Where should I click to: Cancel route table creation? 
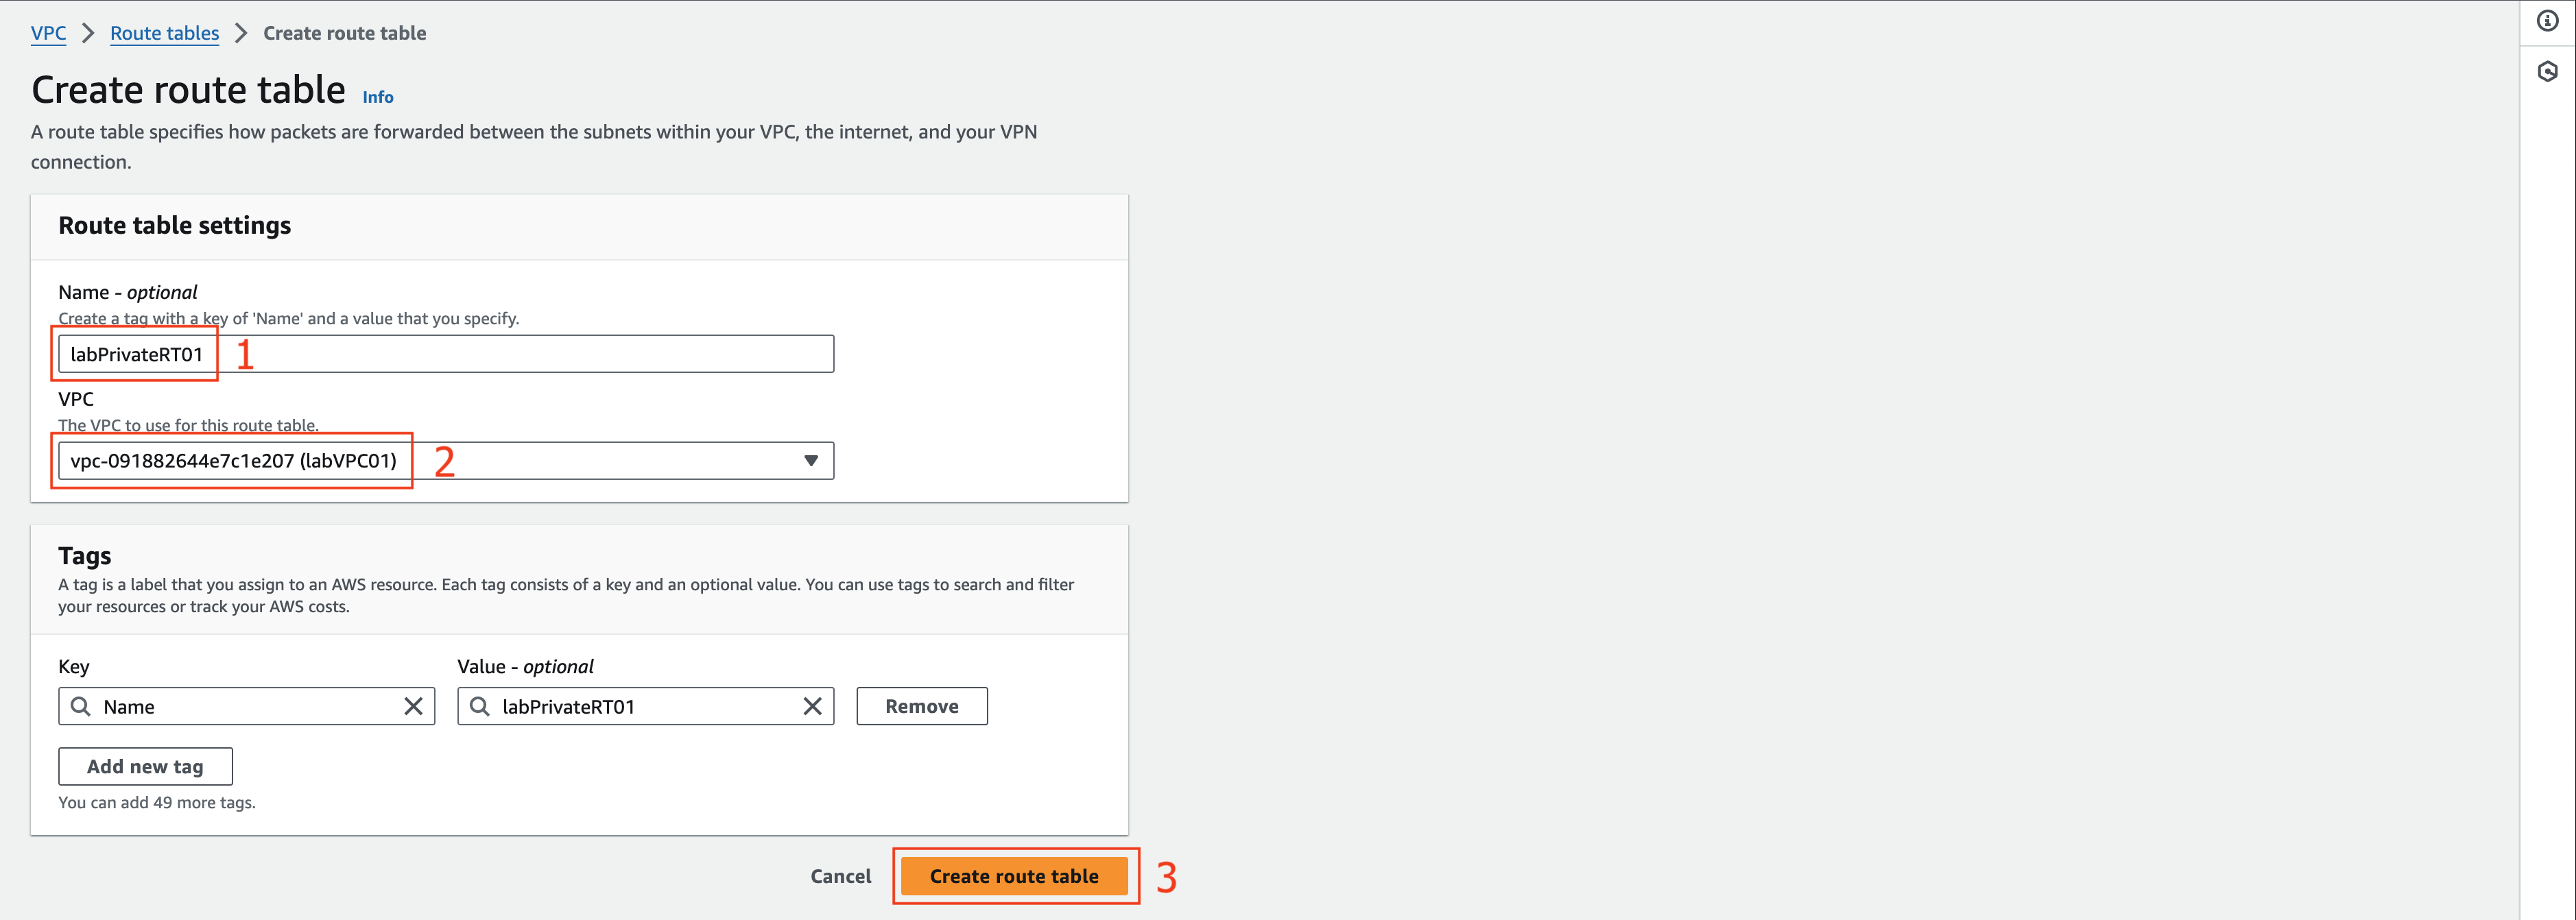coord(840,876)
